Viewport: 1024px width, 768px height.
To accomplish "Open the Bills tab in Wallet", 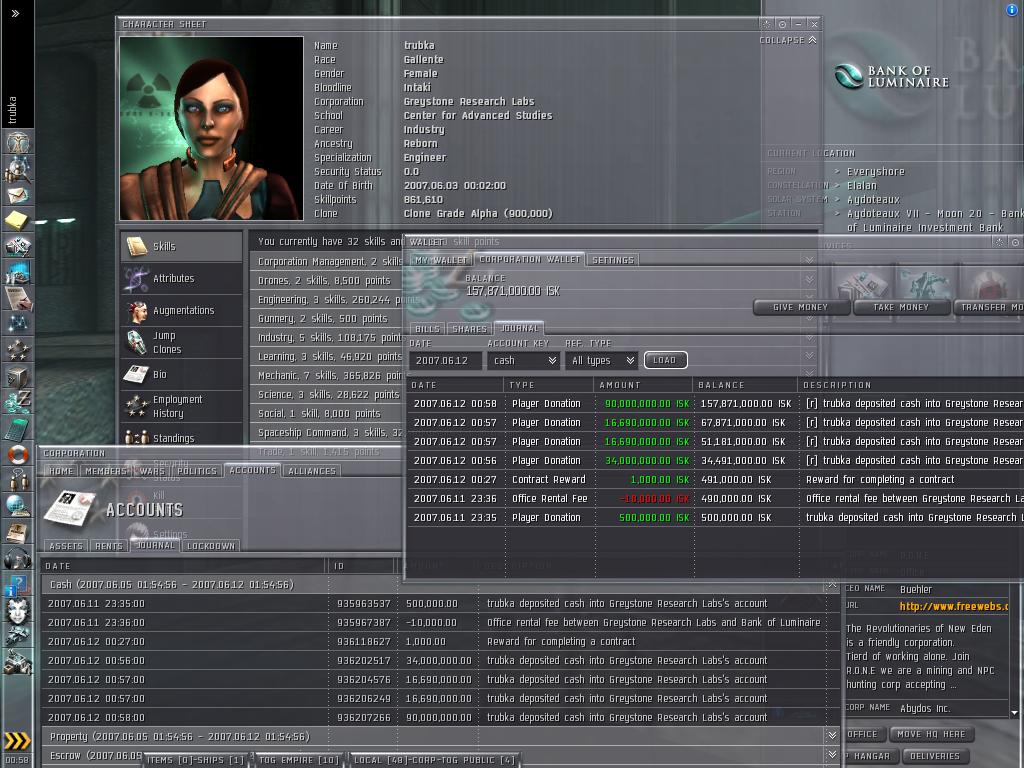I will pos(427,328).
